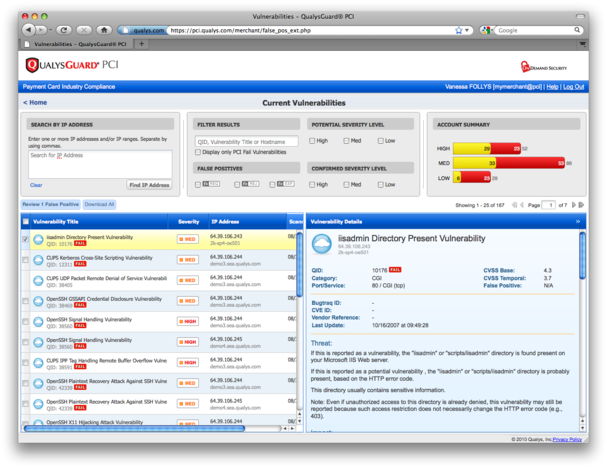Screen dimensions: 607x468
Task: Open the Privacy Policy footer link
Action: [x=567, y=439]
